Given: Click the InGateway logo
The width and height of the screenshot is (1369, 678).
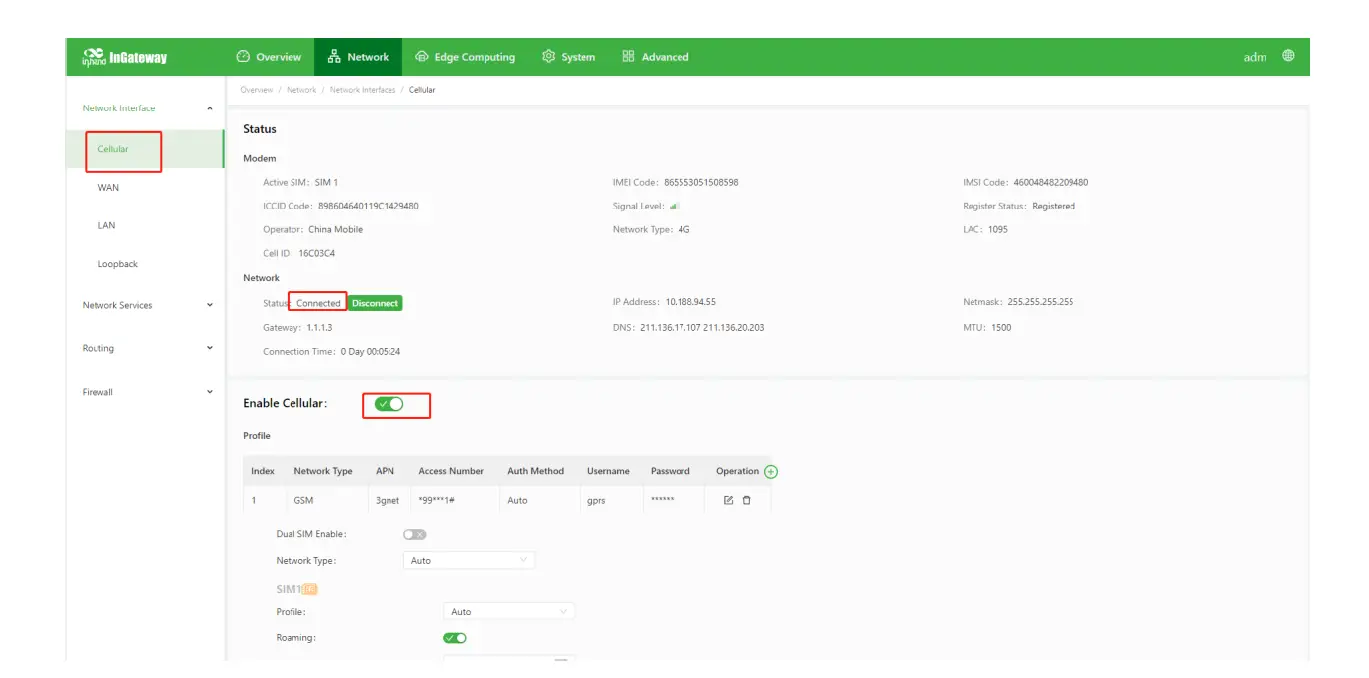Looking at the screenshot, I should tap(124, 57).
